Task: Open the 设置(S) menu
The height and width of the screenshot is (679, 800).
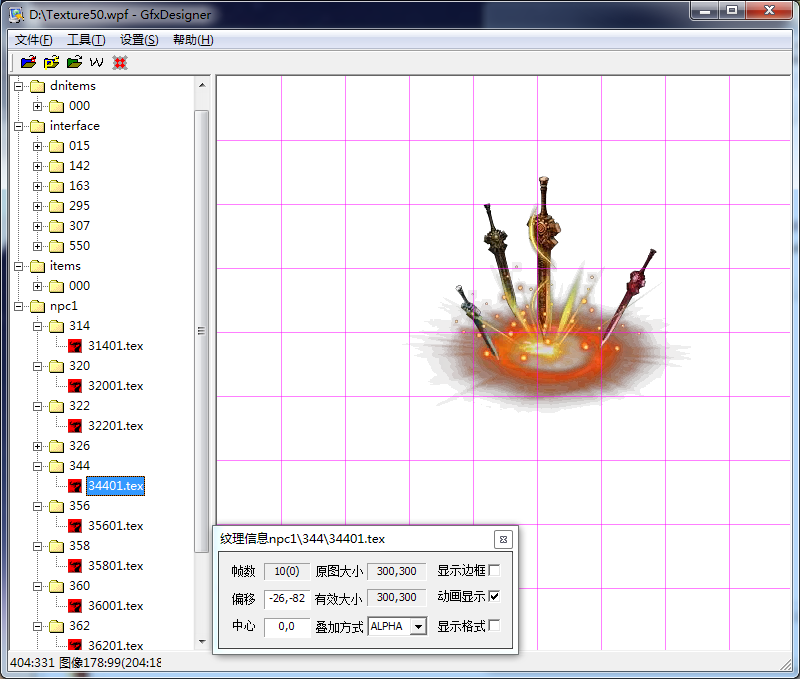Action: [139, 40]
